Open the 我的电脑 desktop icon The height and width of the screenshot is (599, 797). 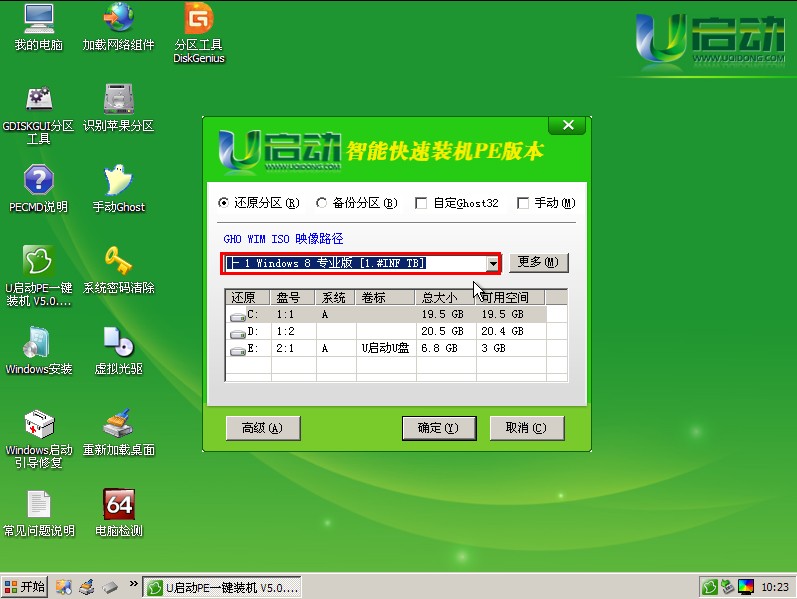(x=39, y=25)
